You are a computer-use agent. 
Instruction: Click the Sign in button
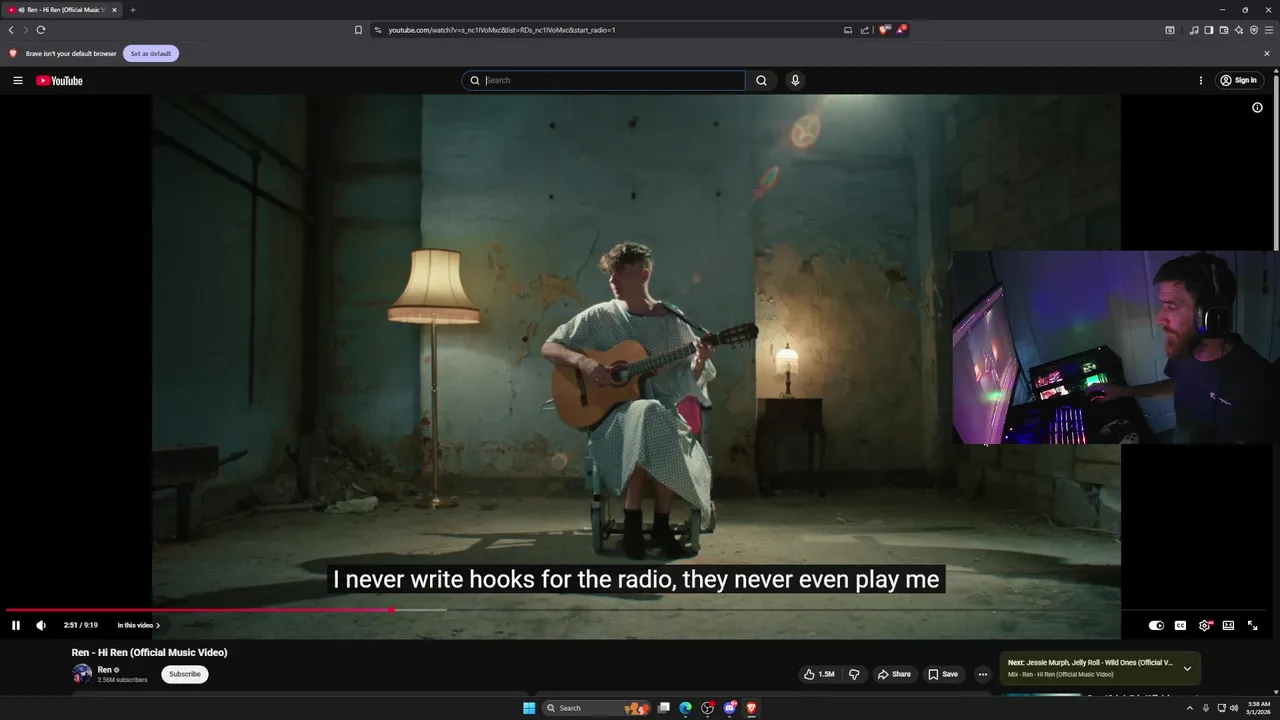pos(1239,80)
